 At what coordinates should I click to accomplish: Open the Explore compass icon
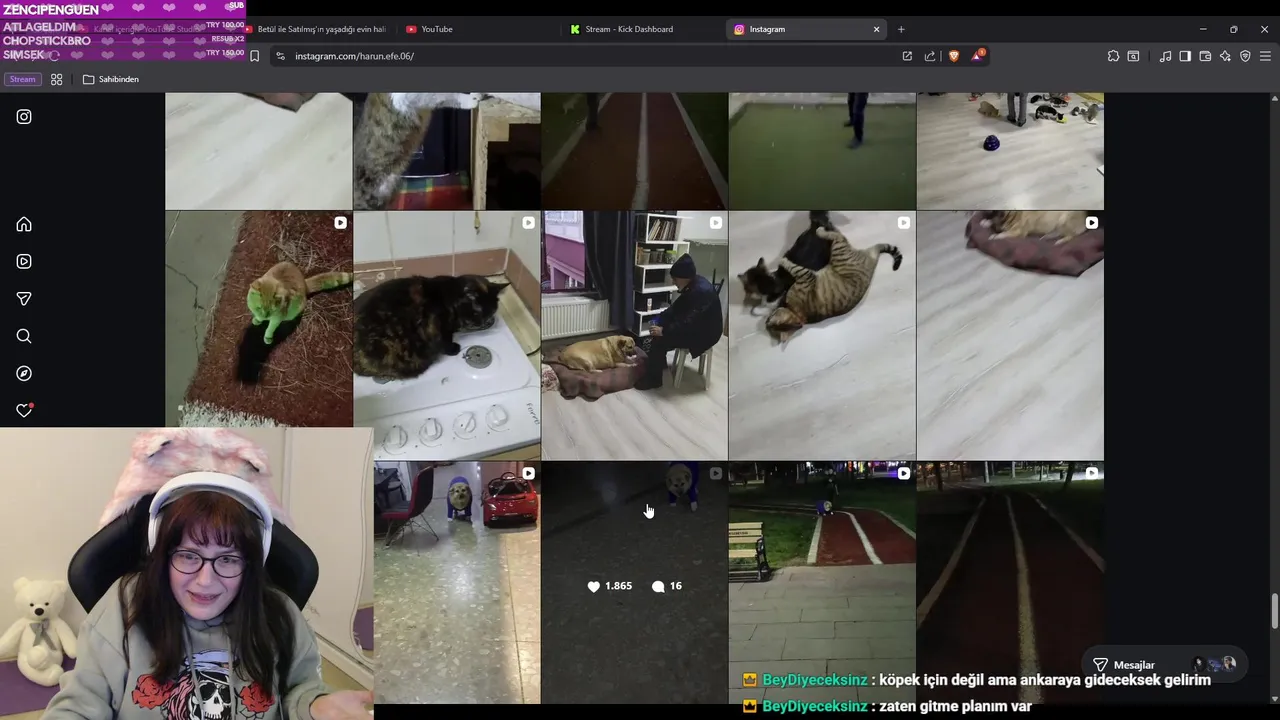pos(24,373)
